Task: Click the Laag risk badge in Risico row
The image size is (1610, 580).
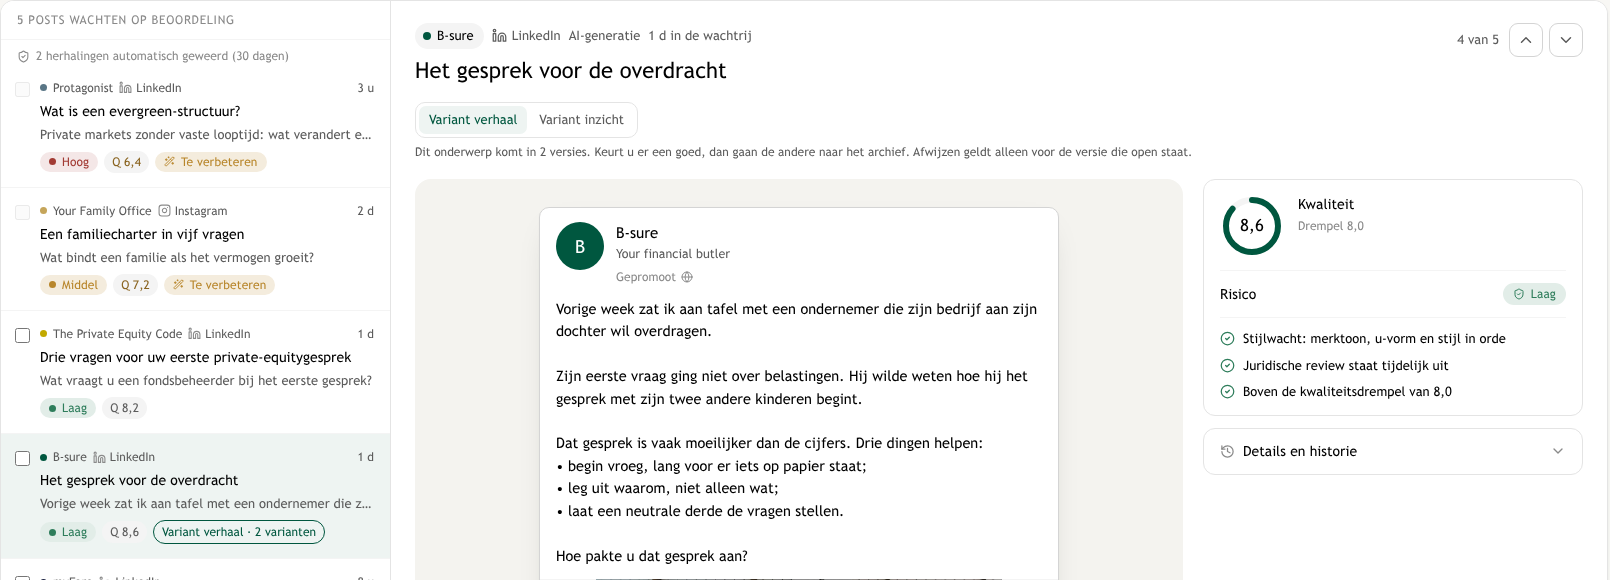Action: (1535, 294)
